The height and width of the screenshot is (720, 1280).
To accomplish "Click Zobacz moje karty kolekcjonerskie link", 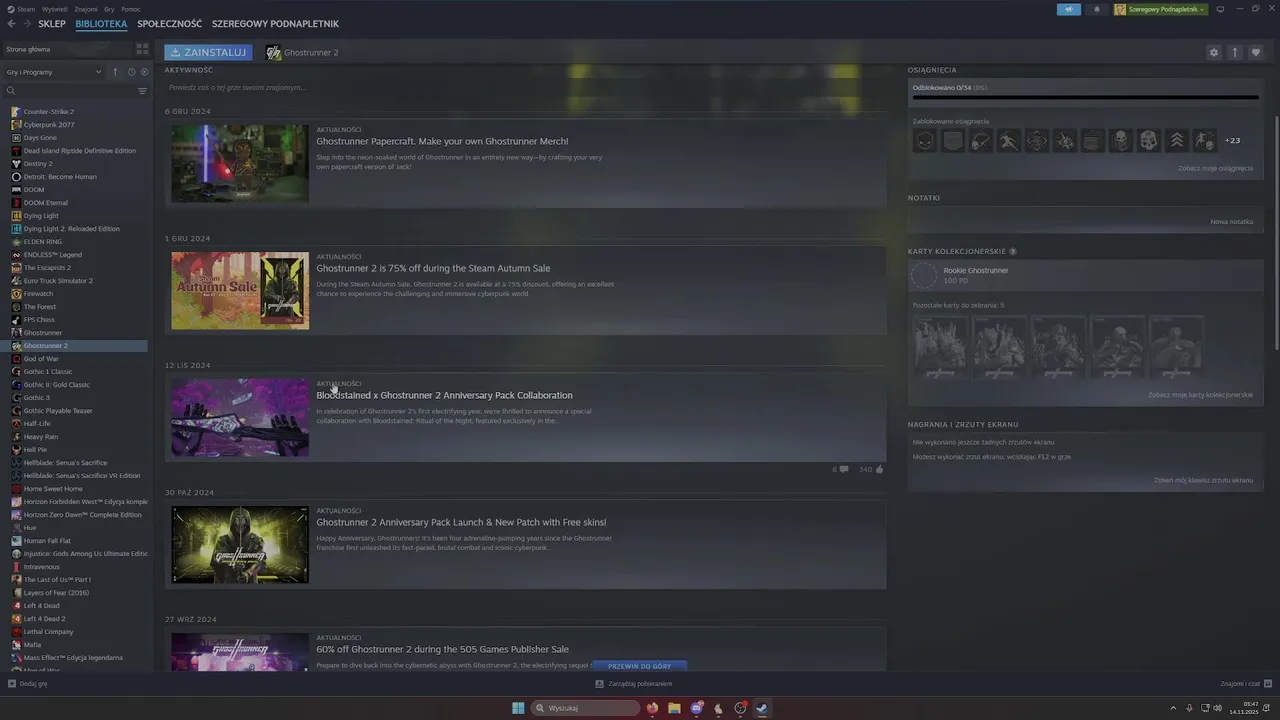I will coord(1200,395).
